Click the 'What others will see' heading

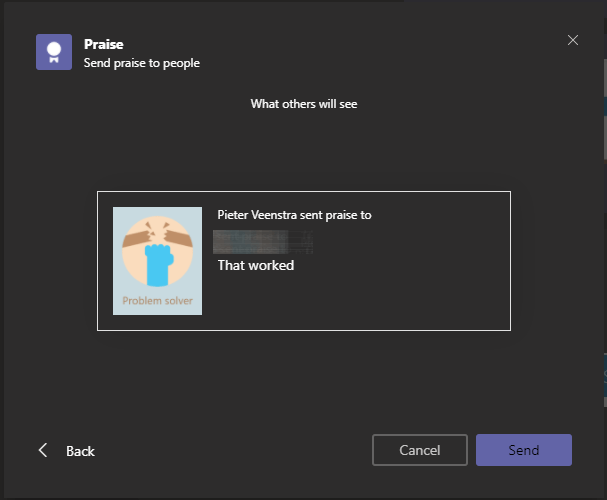(304, 104)
